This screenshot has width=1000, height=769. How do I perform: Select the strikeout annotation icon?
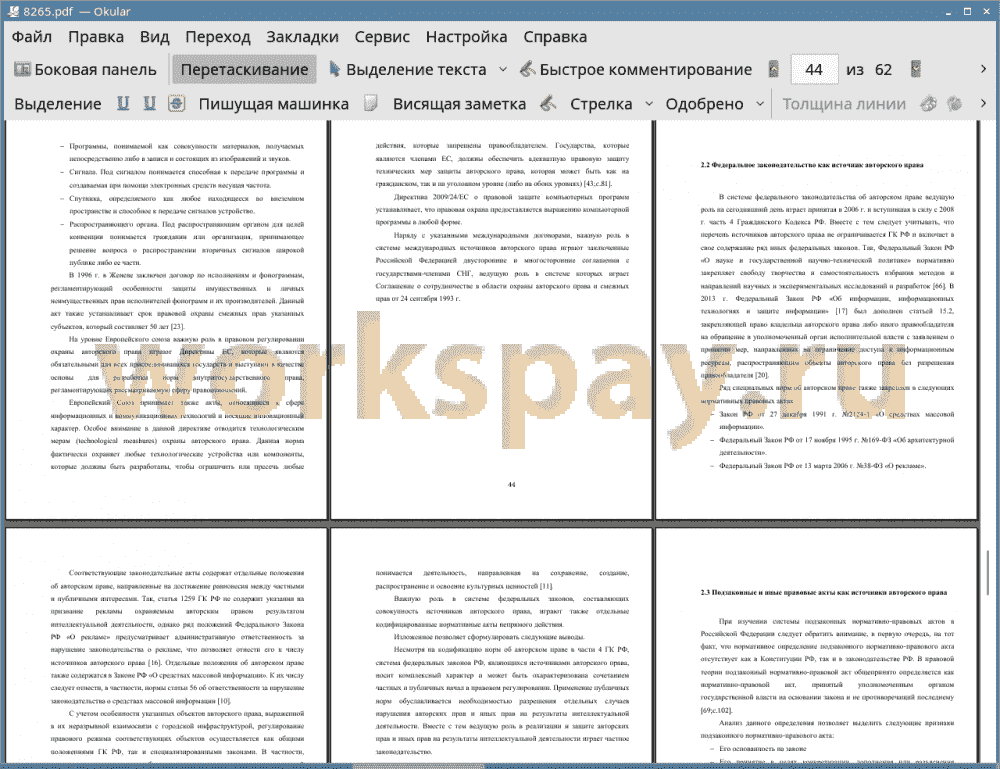[x=177, y=103]
